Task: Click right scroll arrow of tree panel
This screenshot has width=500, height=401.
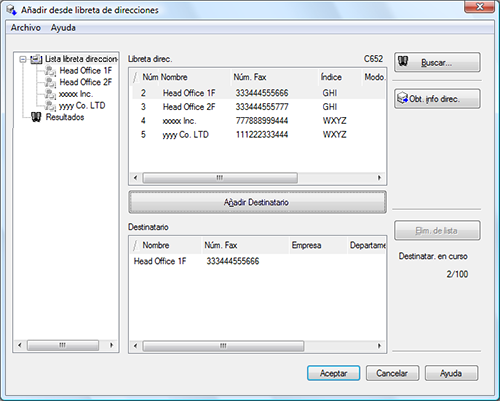Action: coord(112,345)
